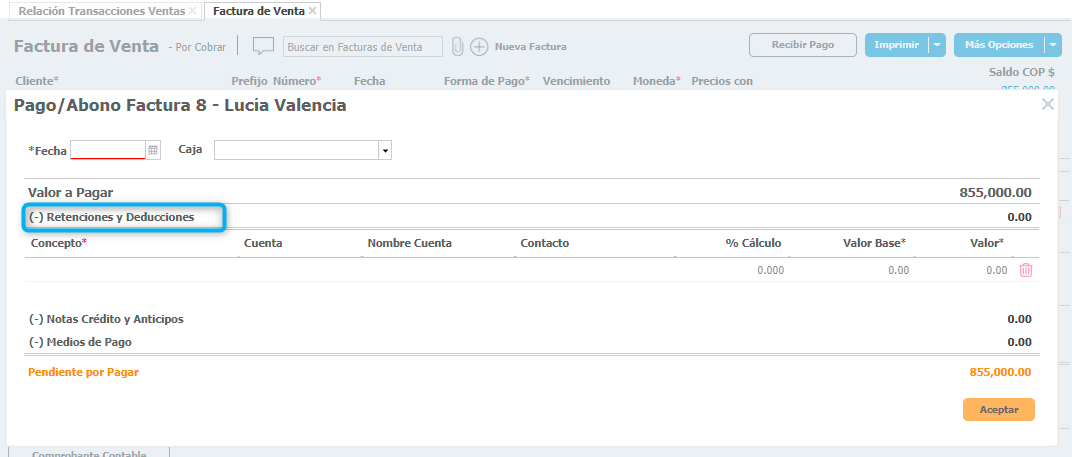Close the Relación Transacciones Ventas tab
This screenshot has height=457, width=1072.
coord(192,11)
